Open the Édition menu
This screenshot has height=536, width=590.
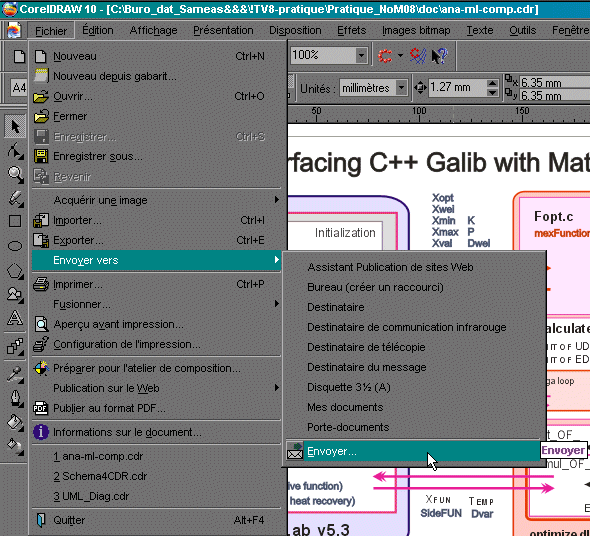tap(97, 30)
